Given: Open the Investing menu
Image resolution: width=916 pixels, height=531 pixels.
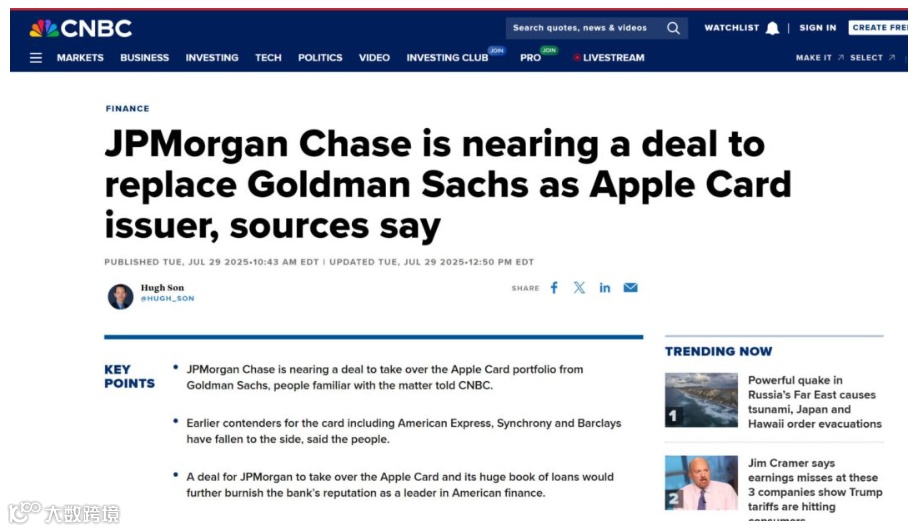Looking at the screenshot, I should (x=212, y=58).
